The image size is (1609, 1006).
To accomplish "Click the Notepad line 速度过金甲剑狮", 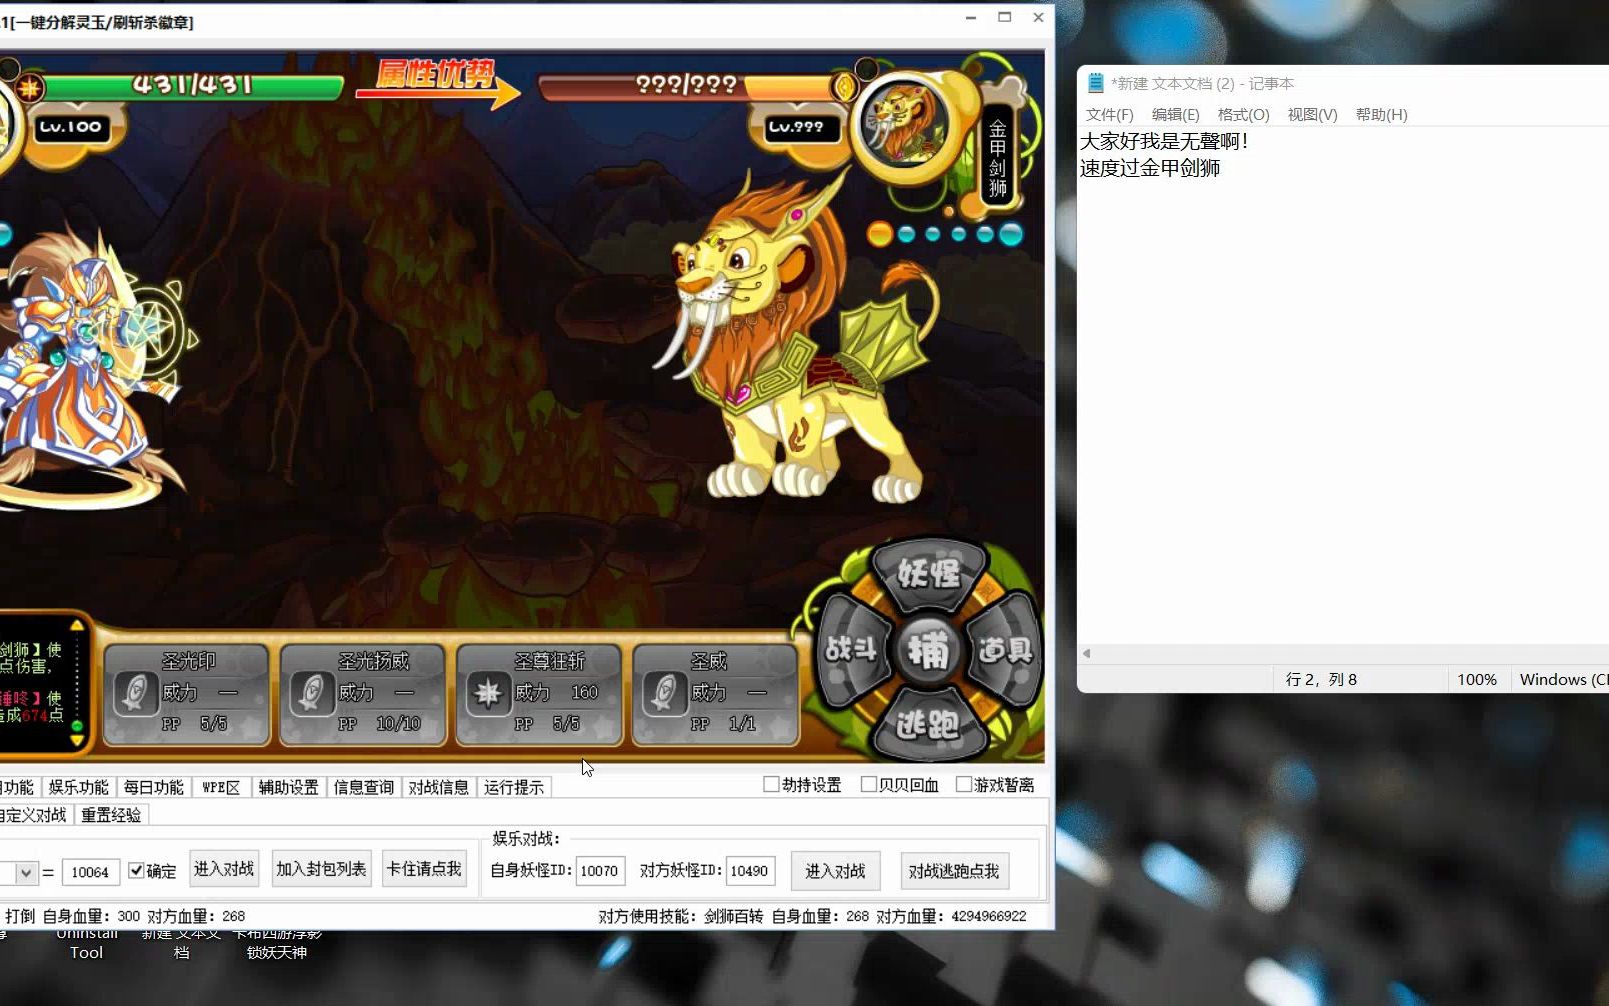I will [1150, 168].
